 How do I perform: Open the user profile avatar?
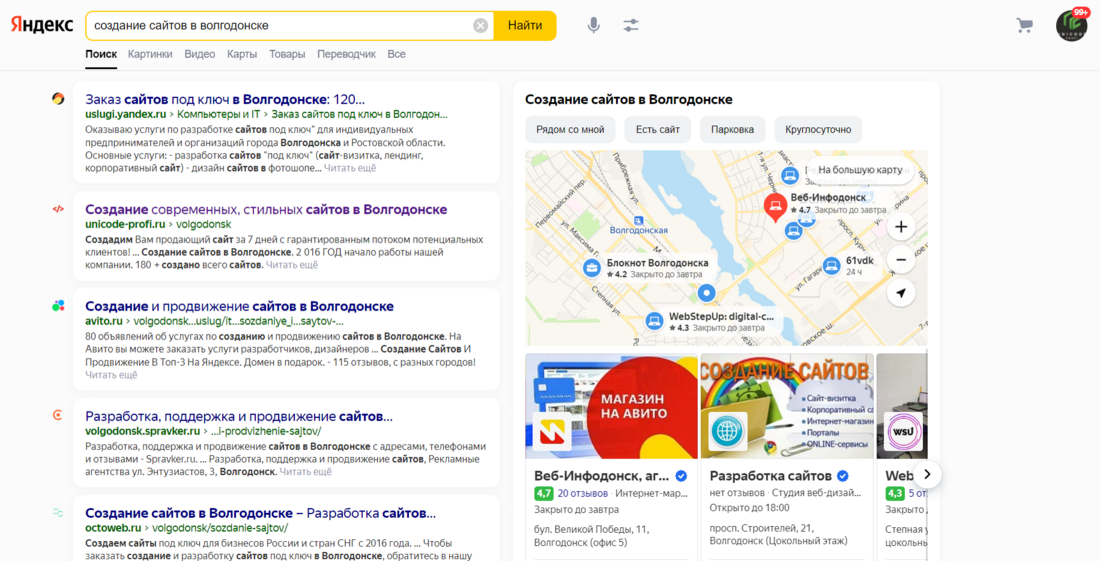(1071, 26)
